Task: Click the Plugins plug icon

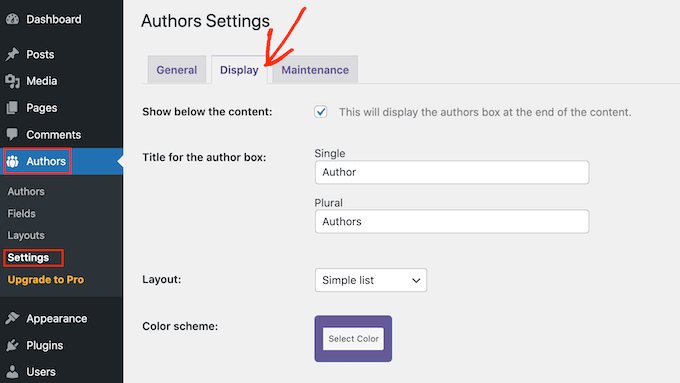Action: coord(13,345)
